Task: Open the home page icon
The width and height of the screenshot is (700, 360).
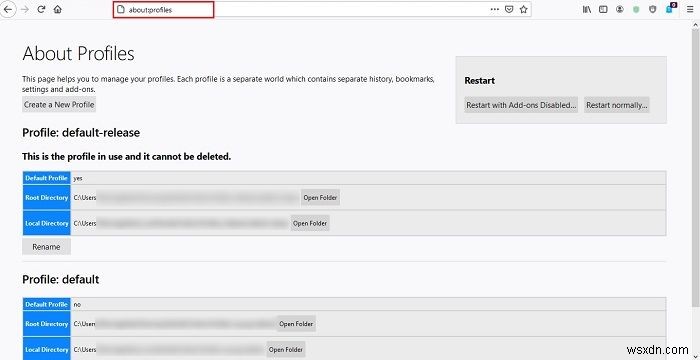Action: pos(58,9)
